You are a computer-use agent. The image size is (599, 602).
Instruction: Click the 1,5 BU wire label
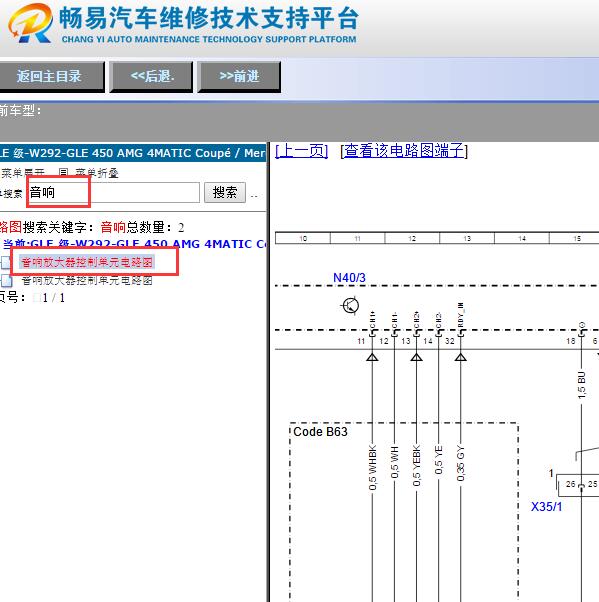tap(582, 385)
